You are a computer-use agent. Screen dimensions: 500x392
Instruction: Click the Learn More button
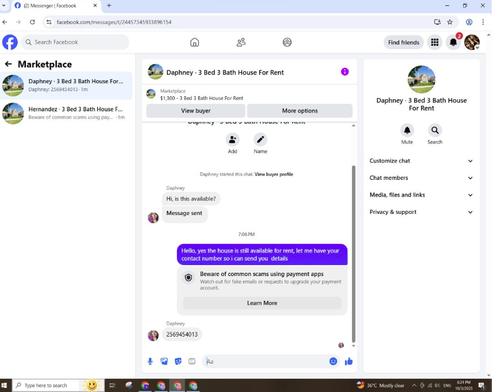262,303
